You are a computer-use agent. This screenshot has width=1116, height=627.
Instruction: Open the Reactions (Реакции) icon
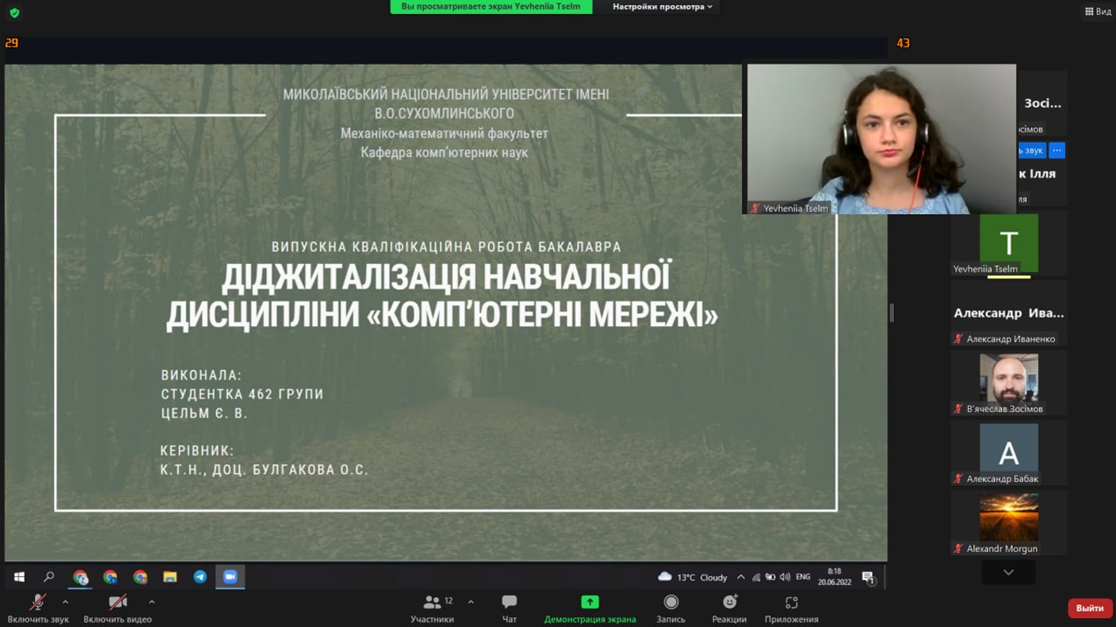pos(729,602)
